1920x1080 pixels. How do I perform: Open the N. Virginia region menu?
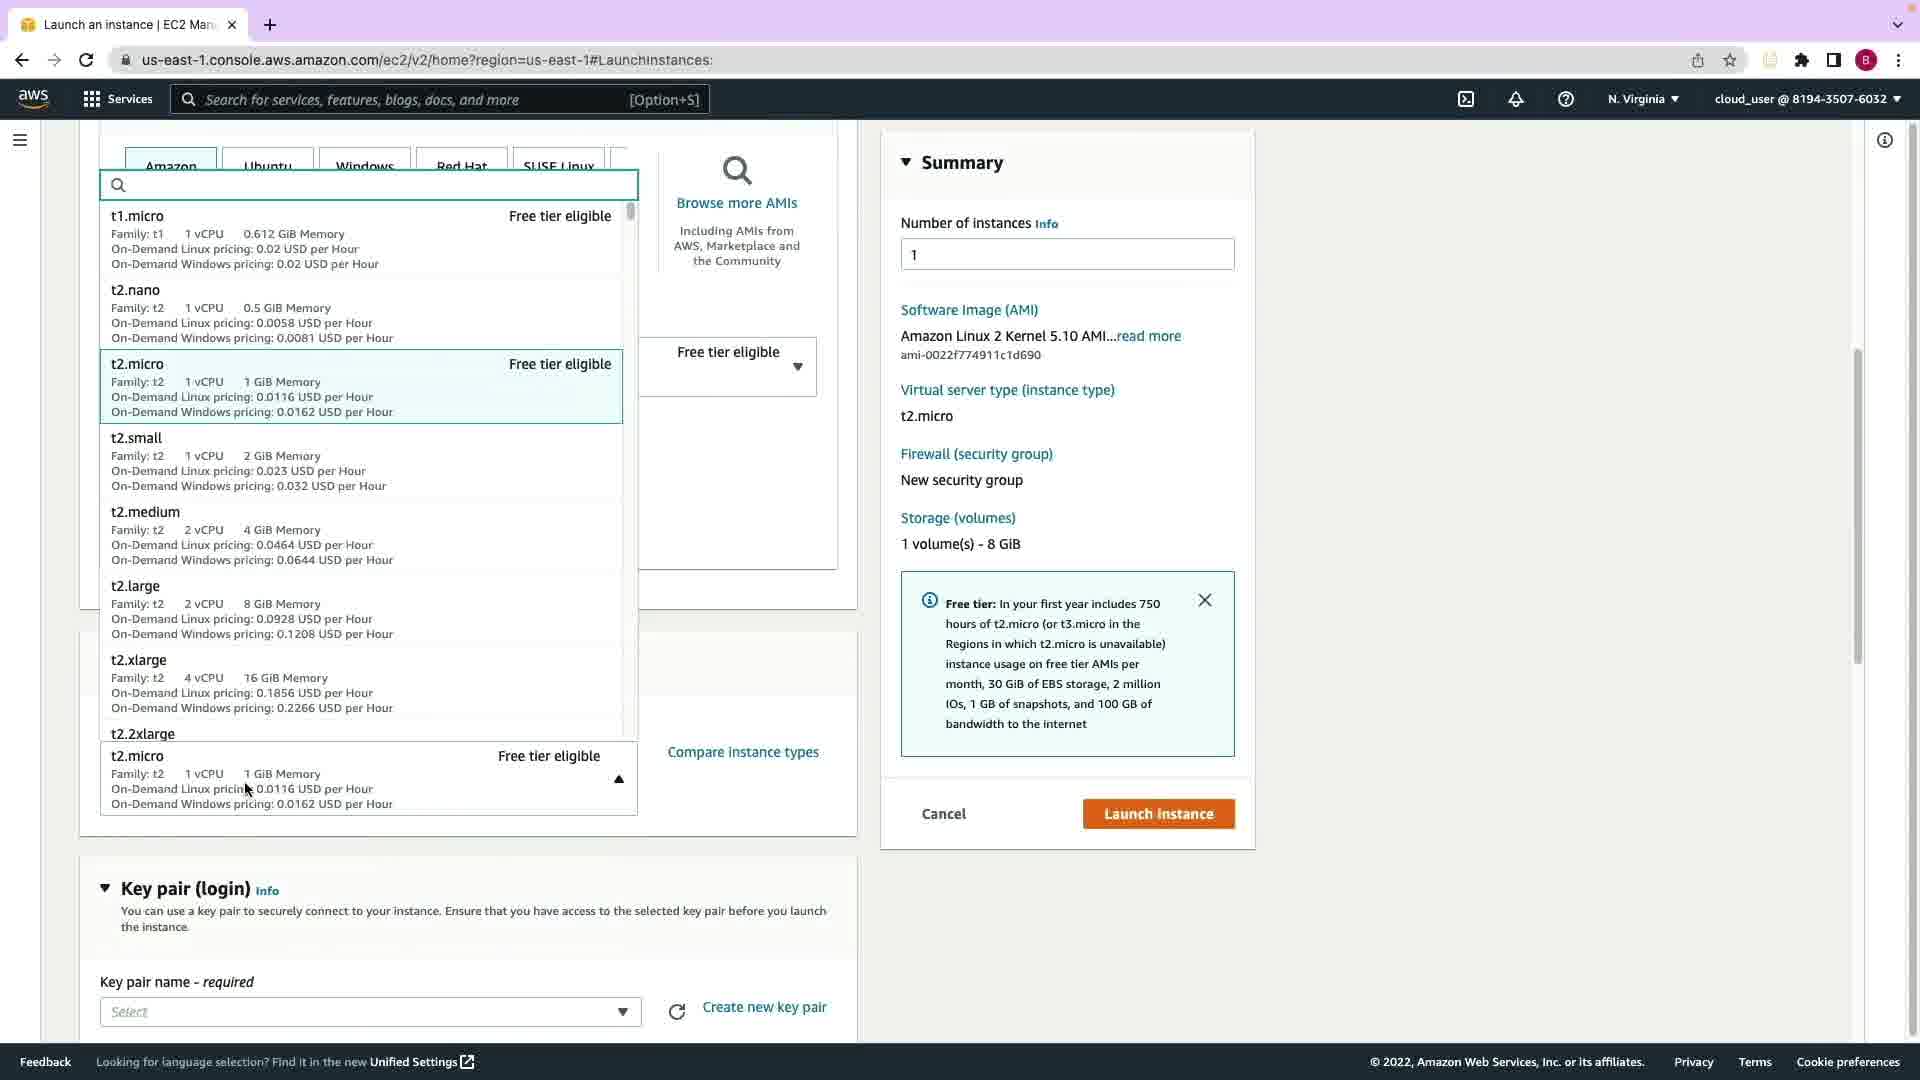[1643, 99]
